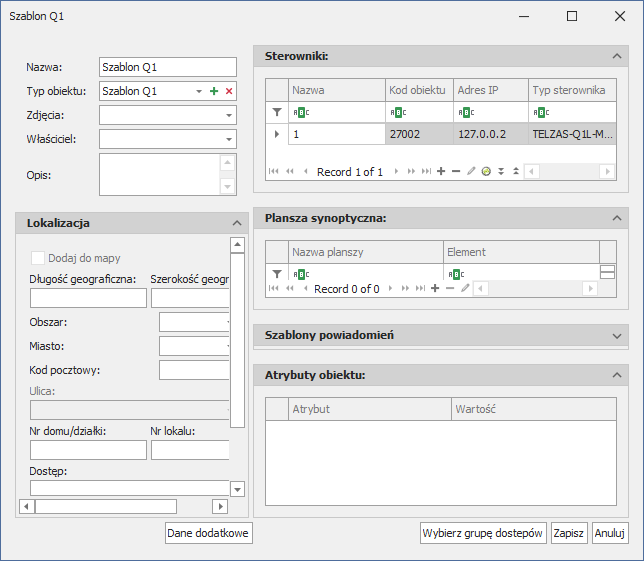This screenshot has width=644, height=561.
Task: Click Opis scroll down arrow
Action: [227, 187]
